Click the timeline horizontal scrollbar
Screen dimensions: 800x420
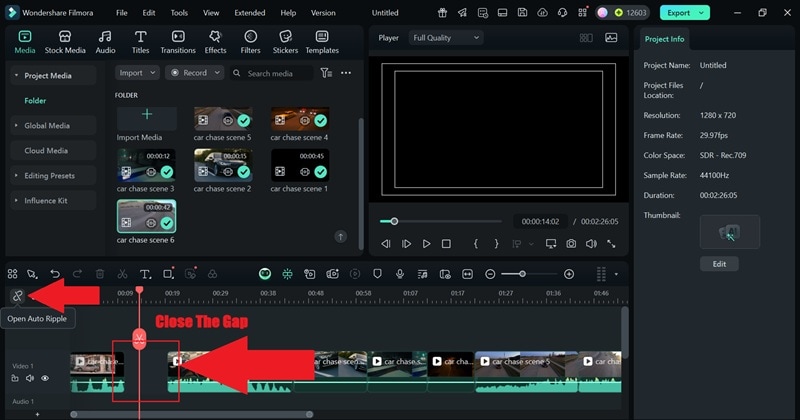pyautogui.click(x=192, y=414)
